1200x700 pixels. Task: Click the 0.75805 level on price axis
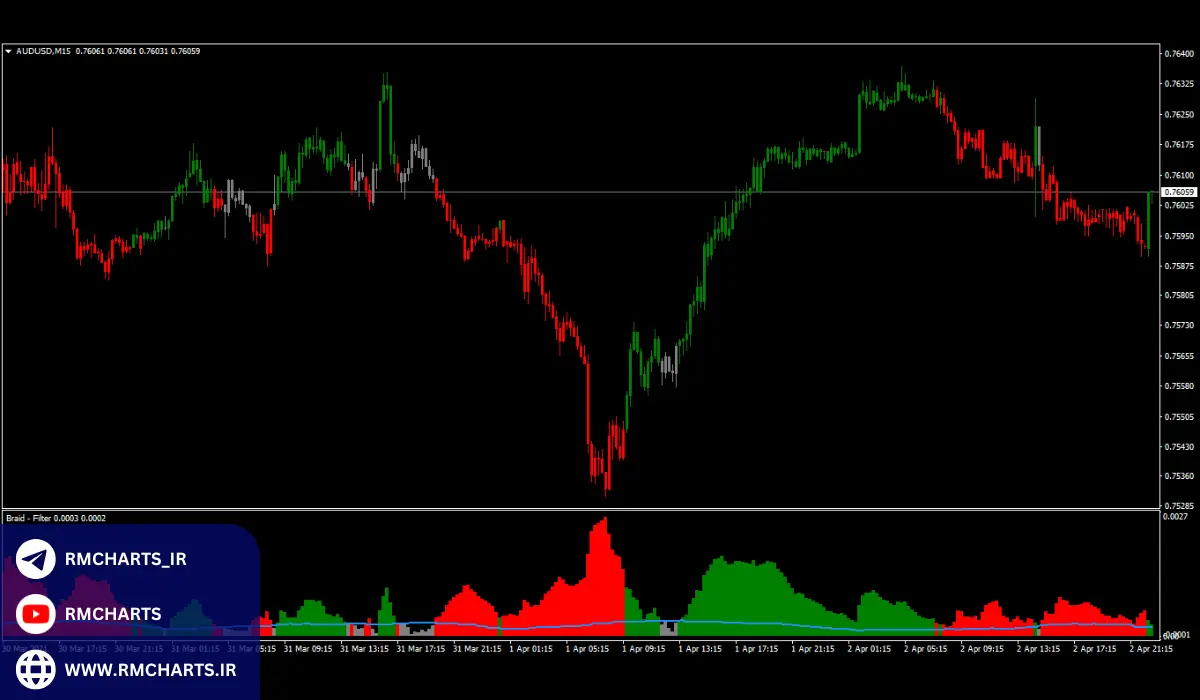(1180, 296)
